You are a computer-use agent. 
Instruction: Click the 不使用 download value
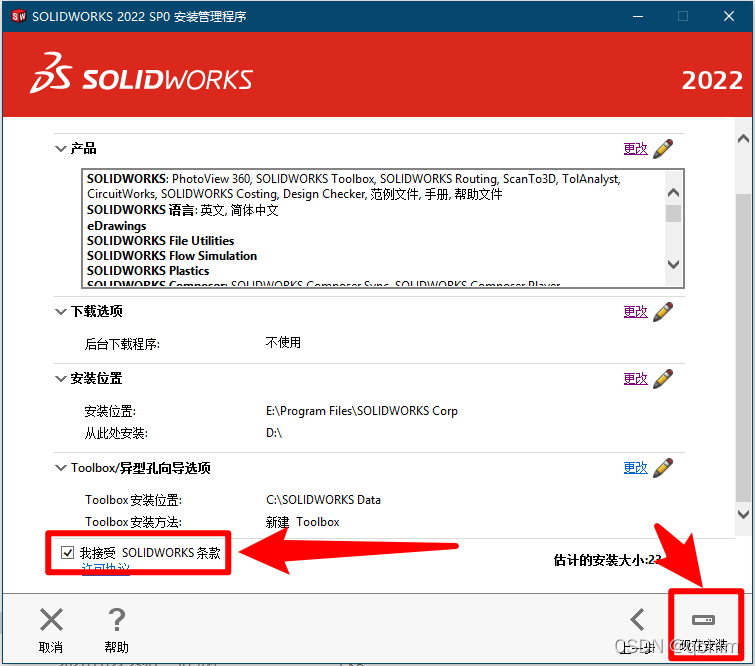(283, 343)
